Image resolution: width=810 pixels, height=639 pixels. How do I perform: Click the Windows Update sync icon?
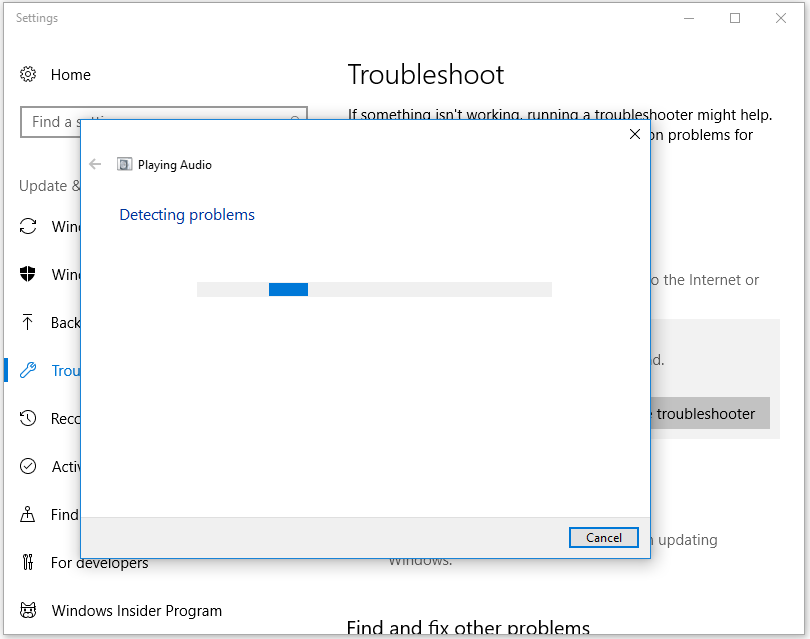pos(28,226)
